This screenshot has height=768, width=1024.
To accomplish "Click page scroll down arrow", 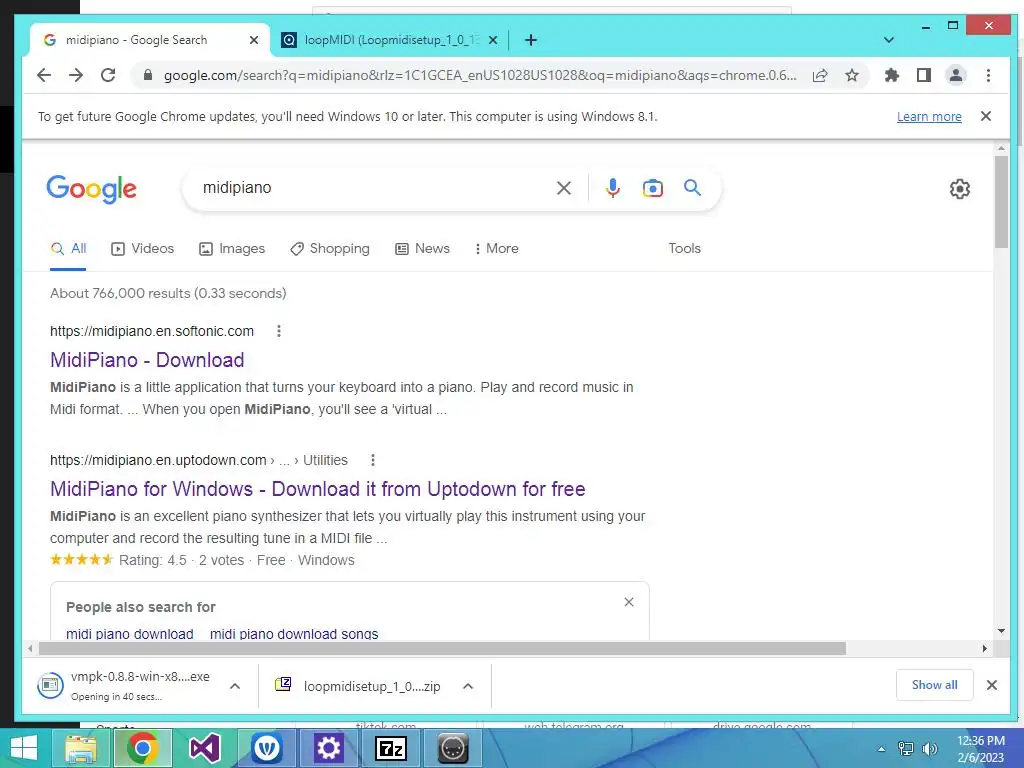I will point(1001,631).
